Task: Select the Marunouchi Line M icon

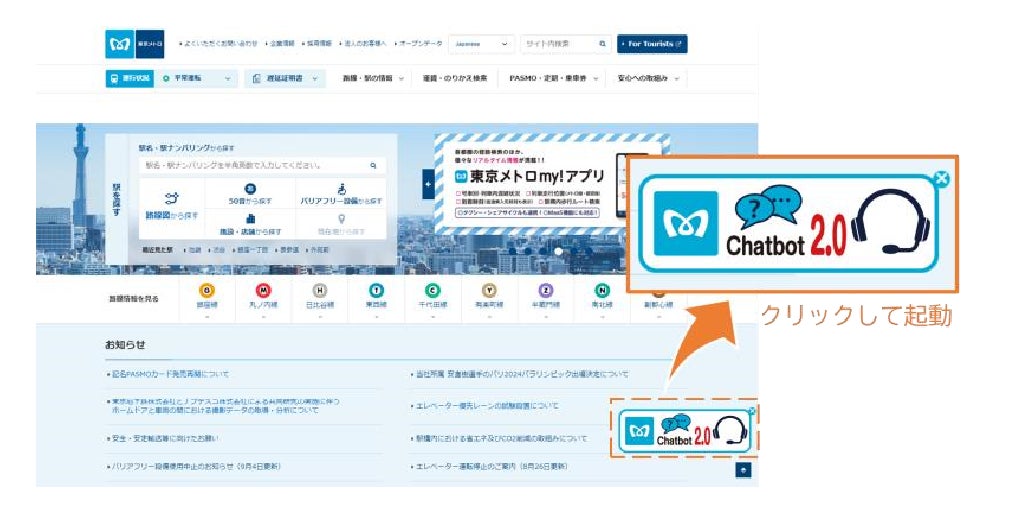Action: click(x=263, y=291)
